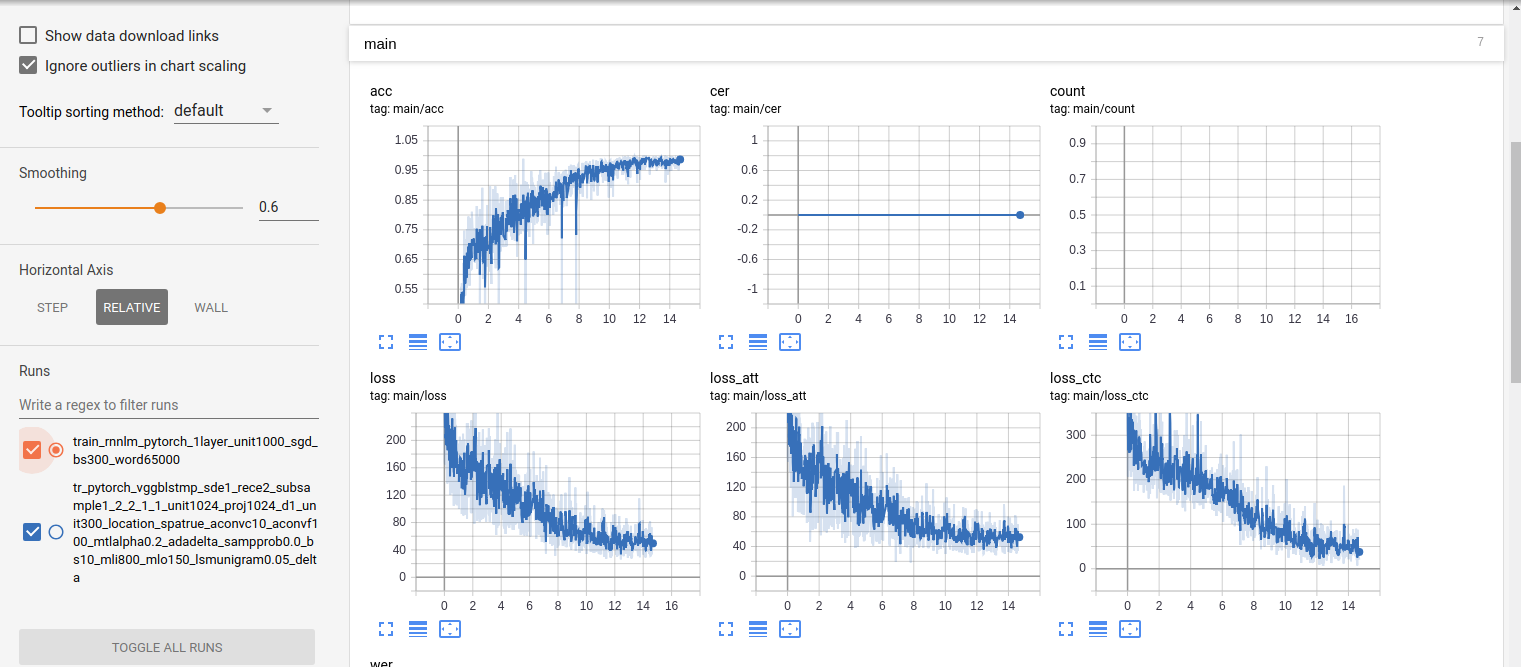The height and width of the screenshot is (667, 1521).
Task: Expand the acc chart to fullscreen
Action: click(386, 342)
